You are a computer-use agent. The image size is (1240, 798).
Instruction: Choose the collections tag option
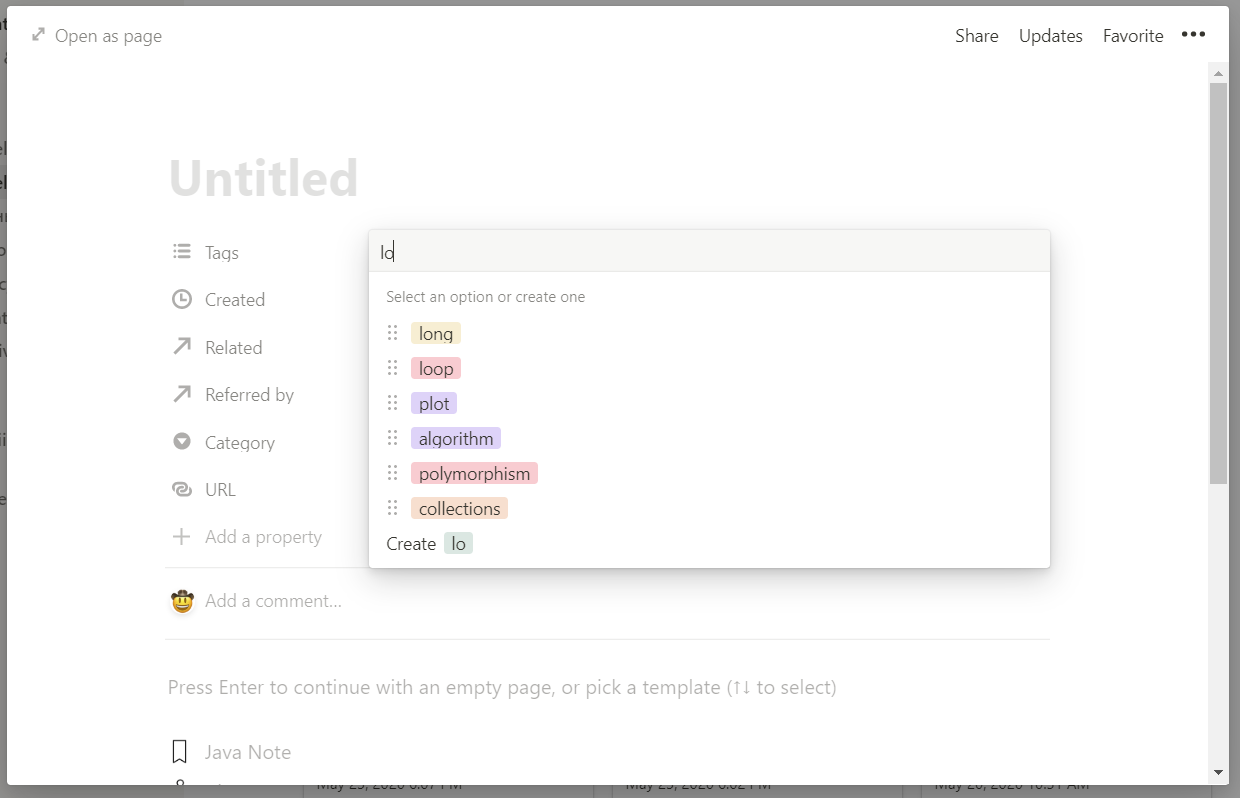[459, 509]
